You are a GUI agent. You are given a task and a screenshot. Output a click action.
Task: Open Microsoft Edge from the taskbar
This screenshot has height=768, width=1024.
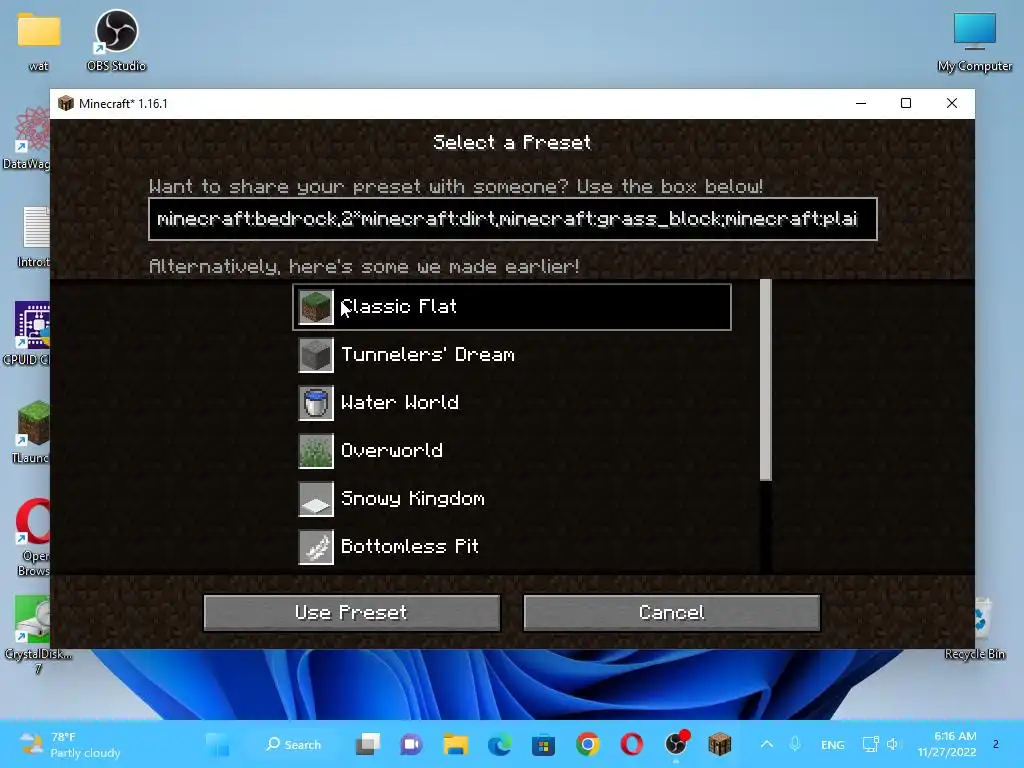point(500,744)
